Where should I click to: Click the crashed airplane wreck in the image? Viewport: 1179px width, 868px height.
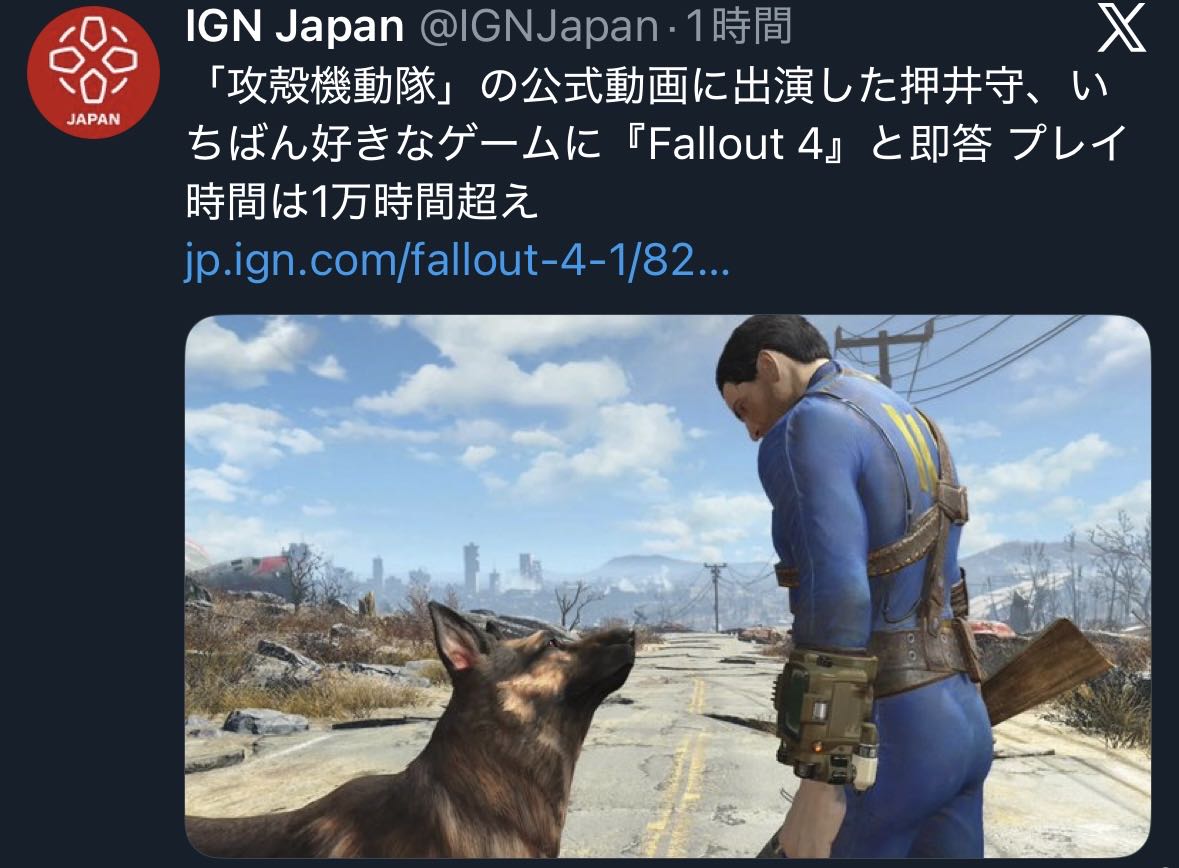tap(241, 572)
